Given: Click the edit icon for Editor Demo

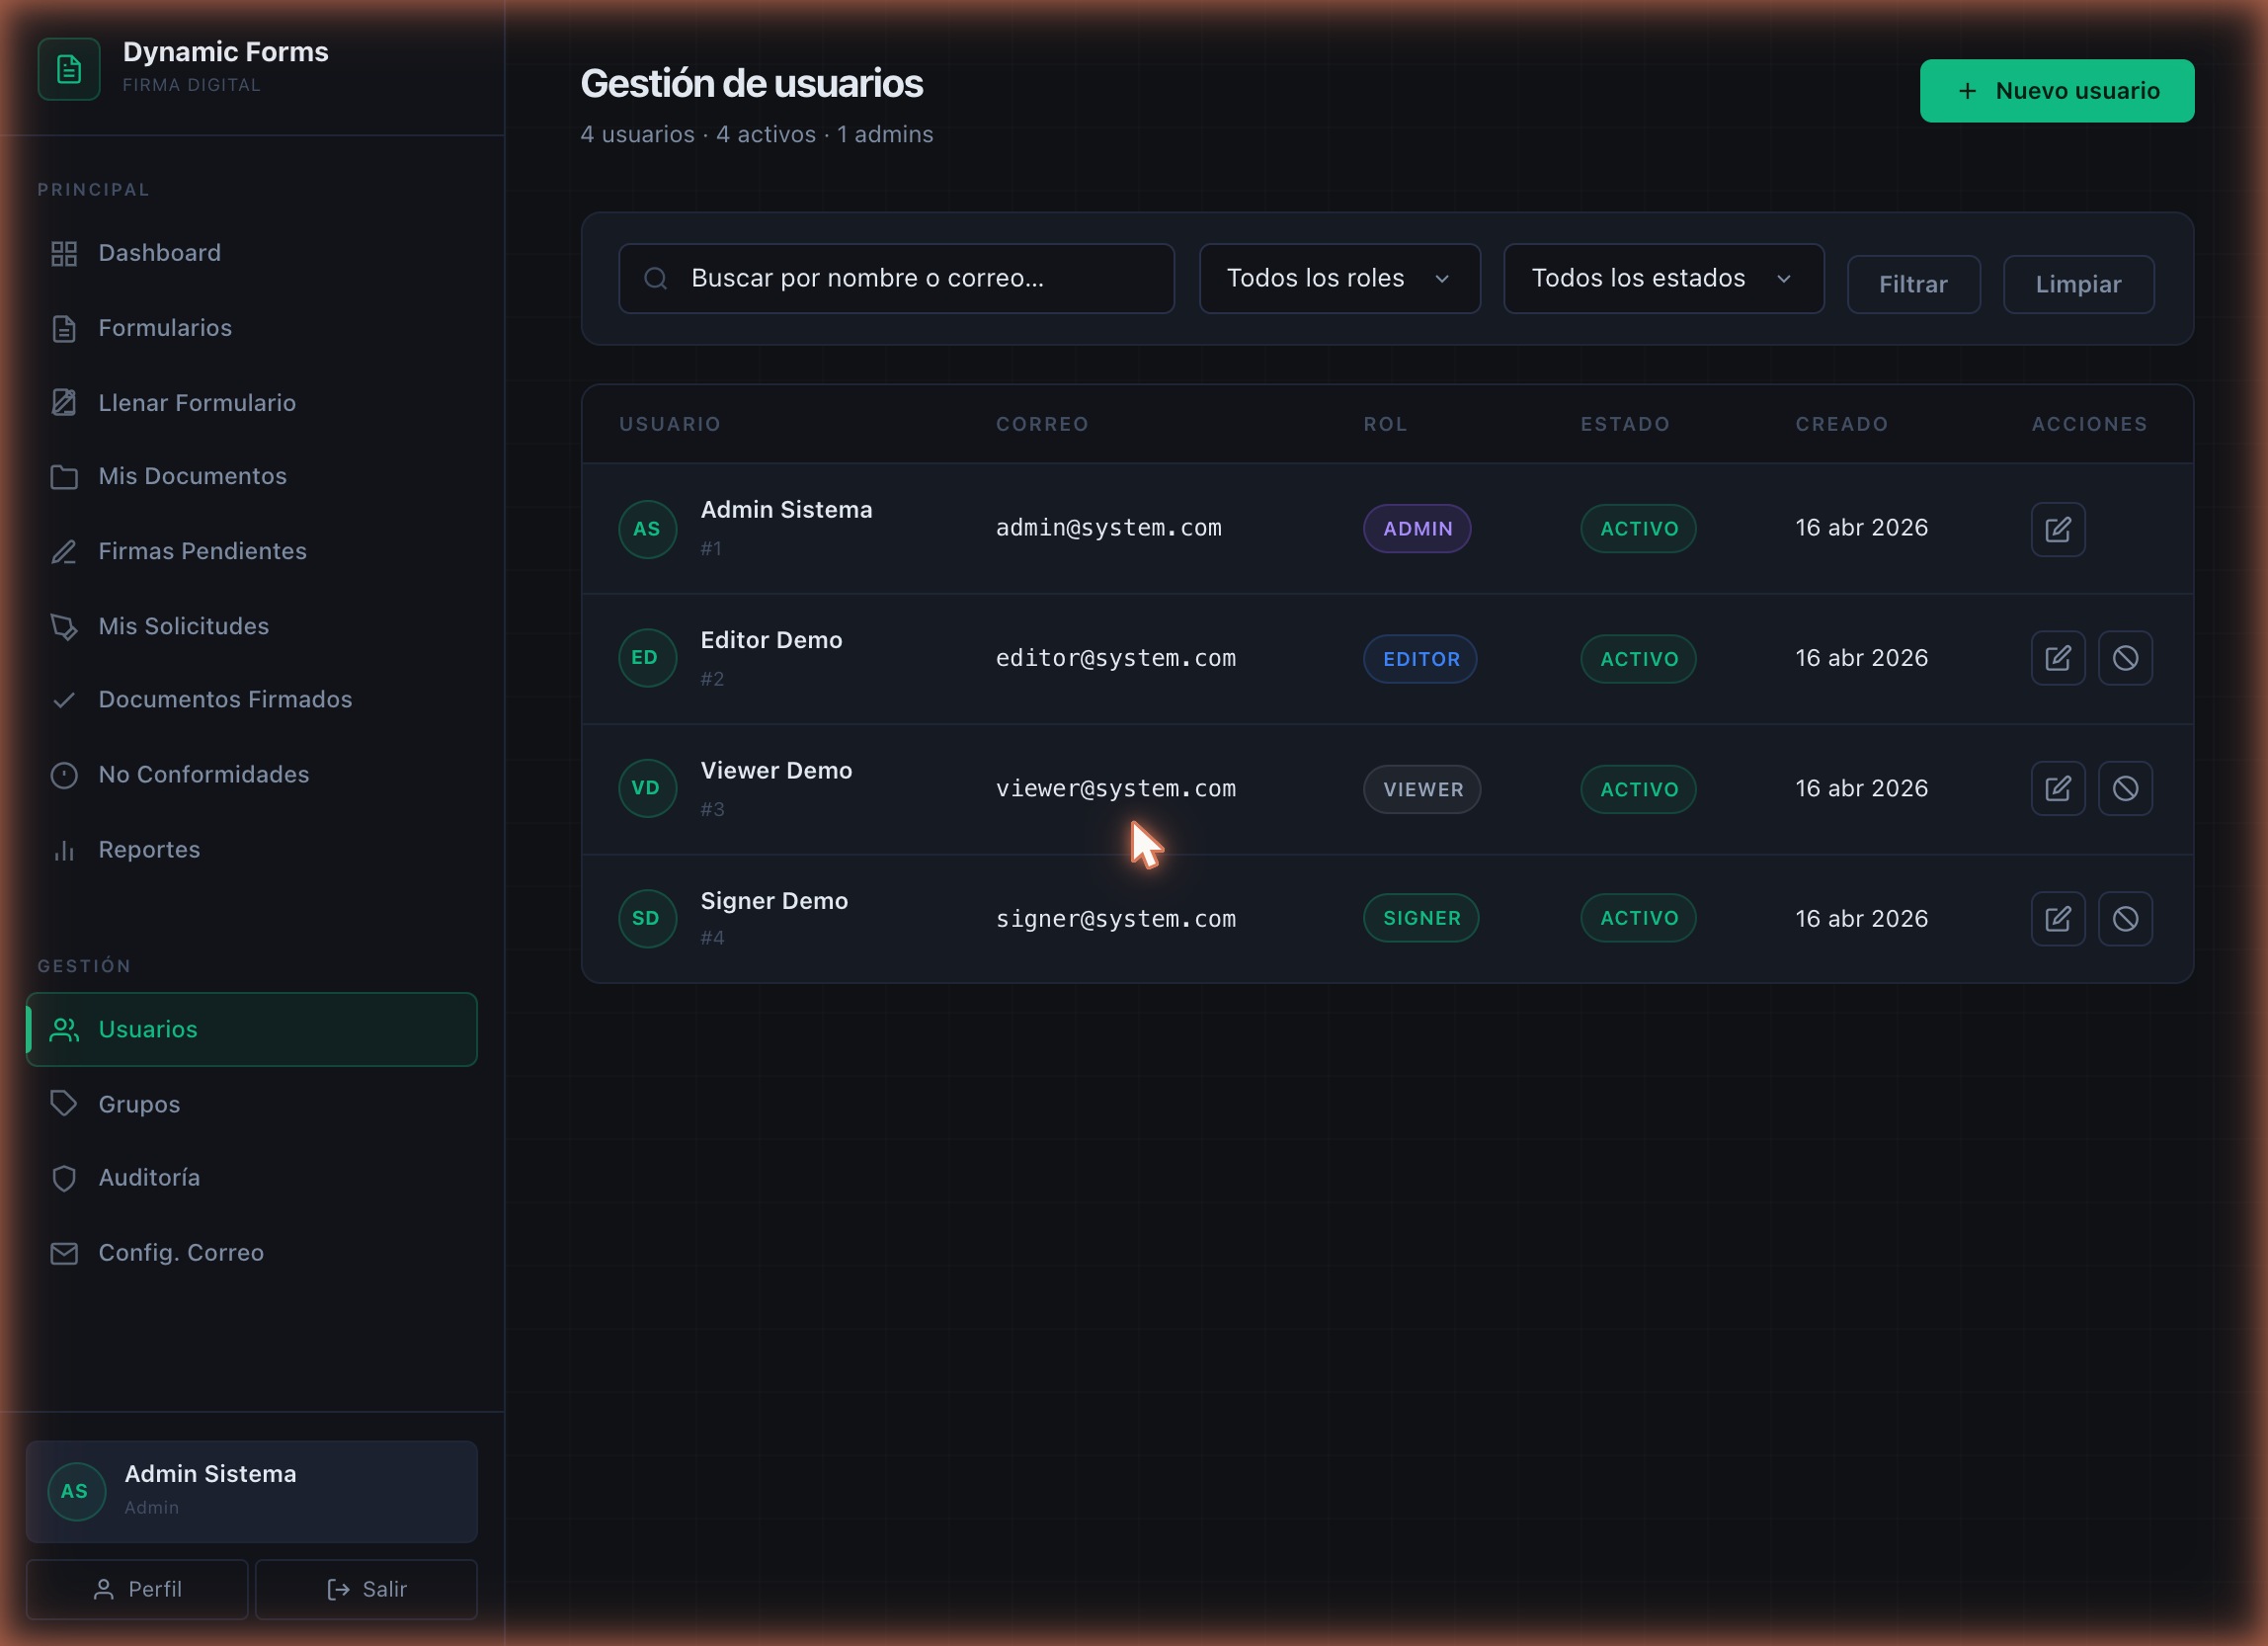Looking at the screenshot, I should [x=2057, y=658].
